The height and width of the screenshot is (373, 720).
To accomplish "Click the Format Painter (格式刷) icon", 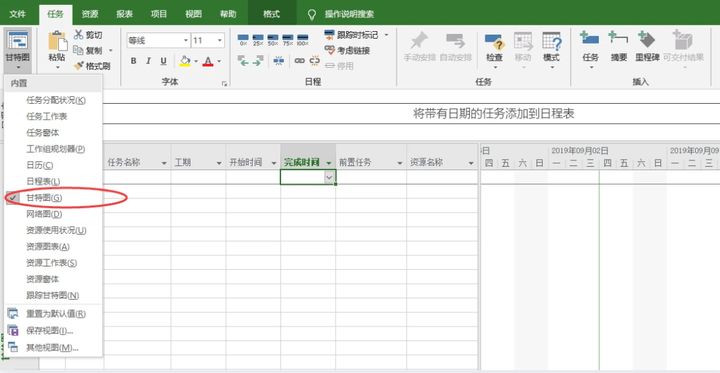I will [x=79, y=66].
